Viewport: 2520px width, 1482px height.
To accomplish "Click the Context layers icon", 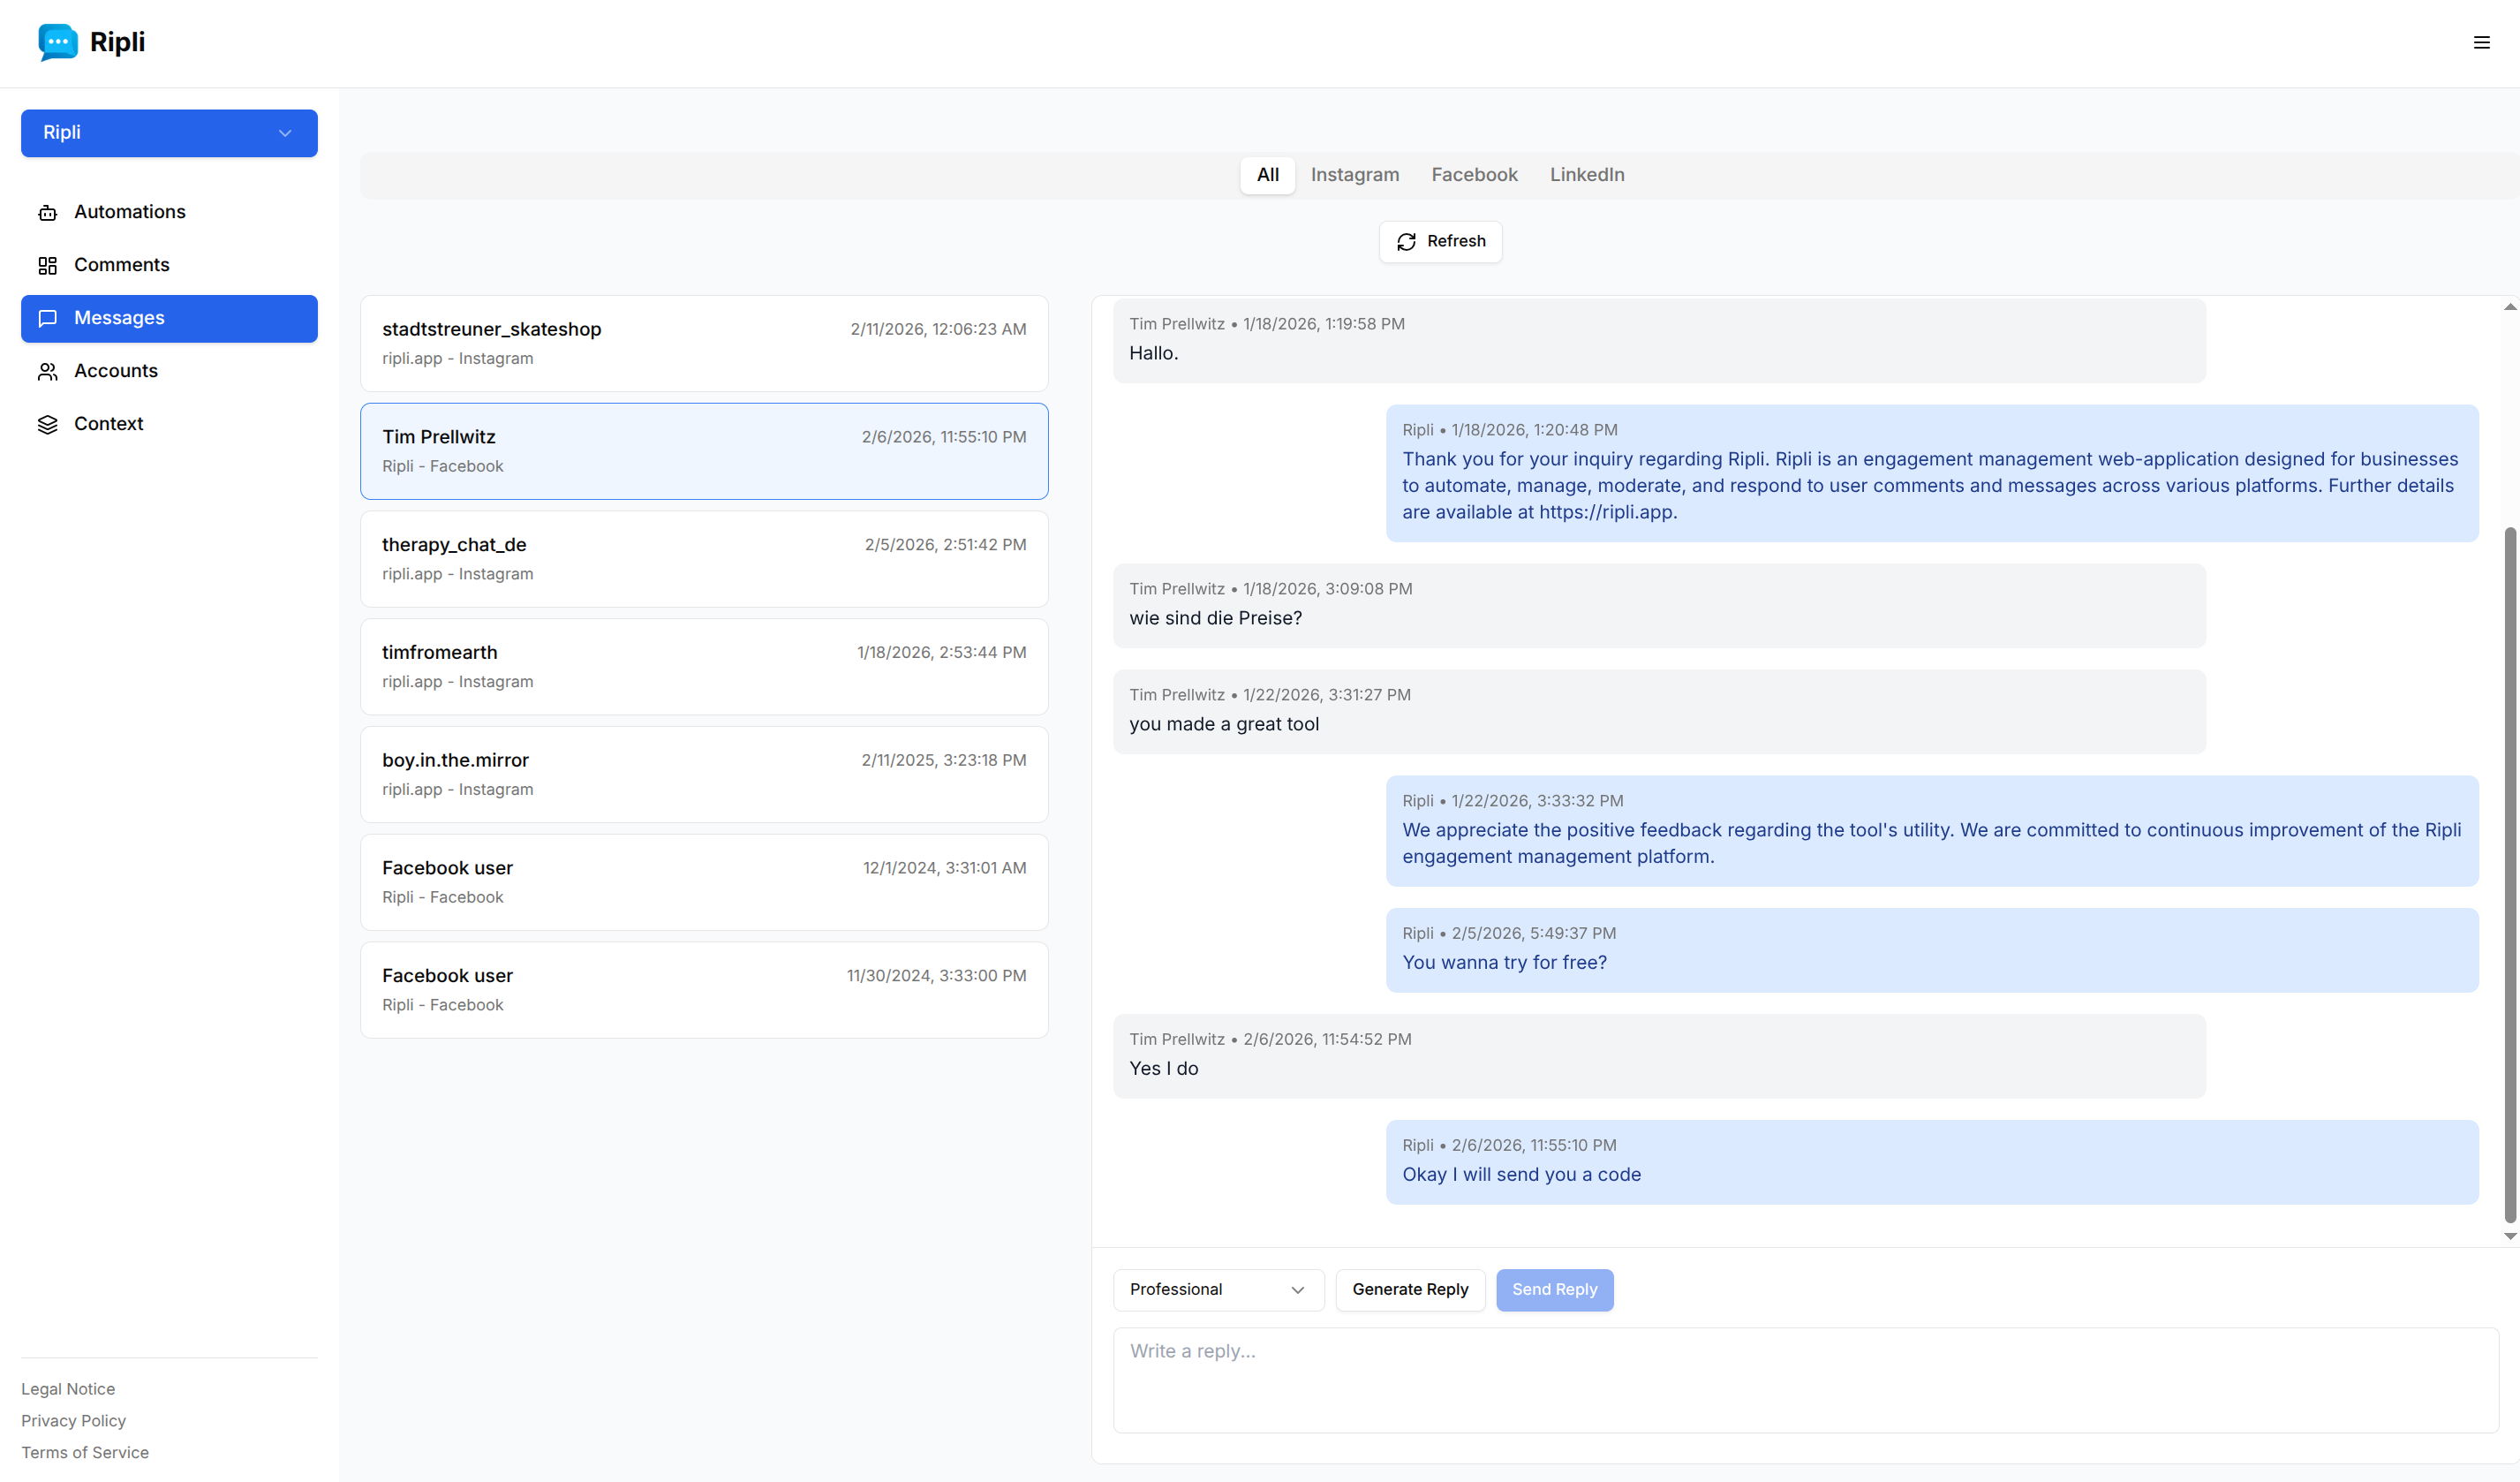I will [x=47, y=424].
